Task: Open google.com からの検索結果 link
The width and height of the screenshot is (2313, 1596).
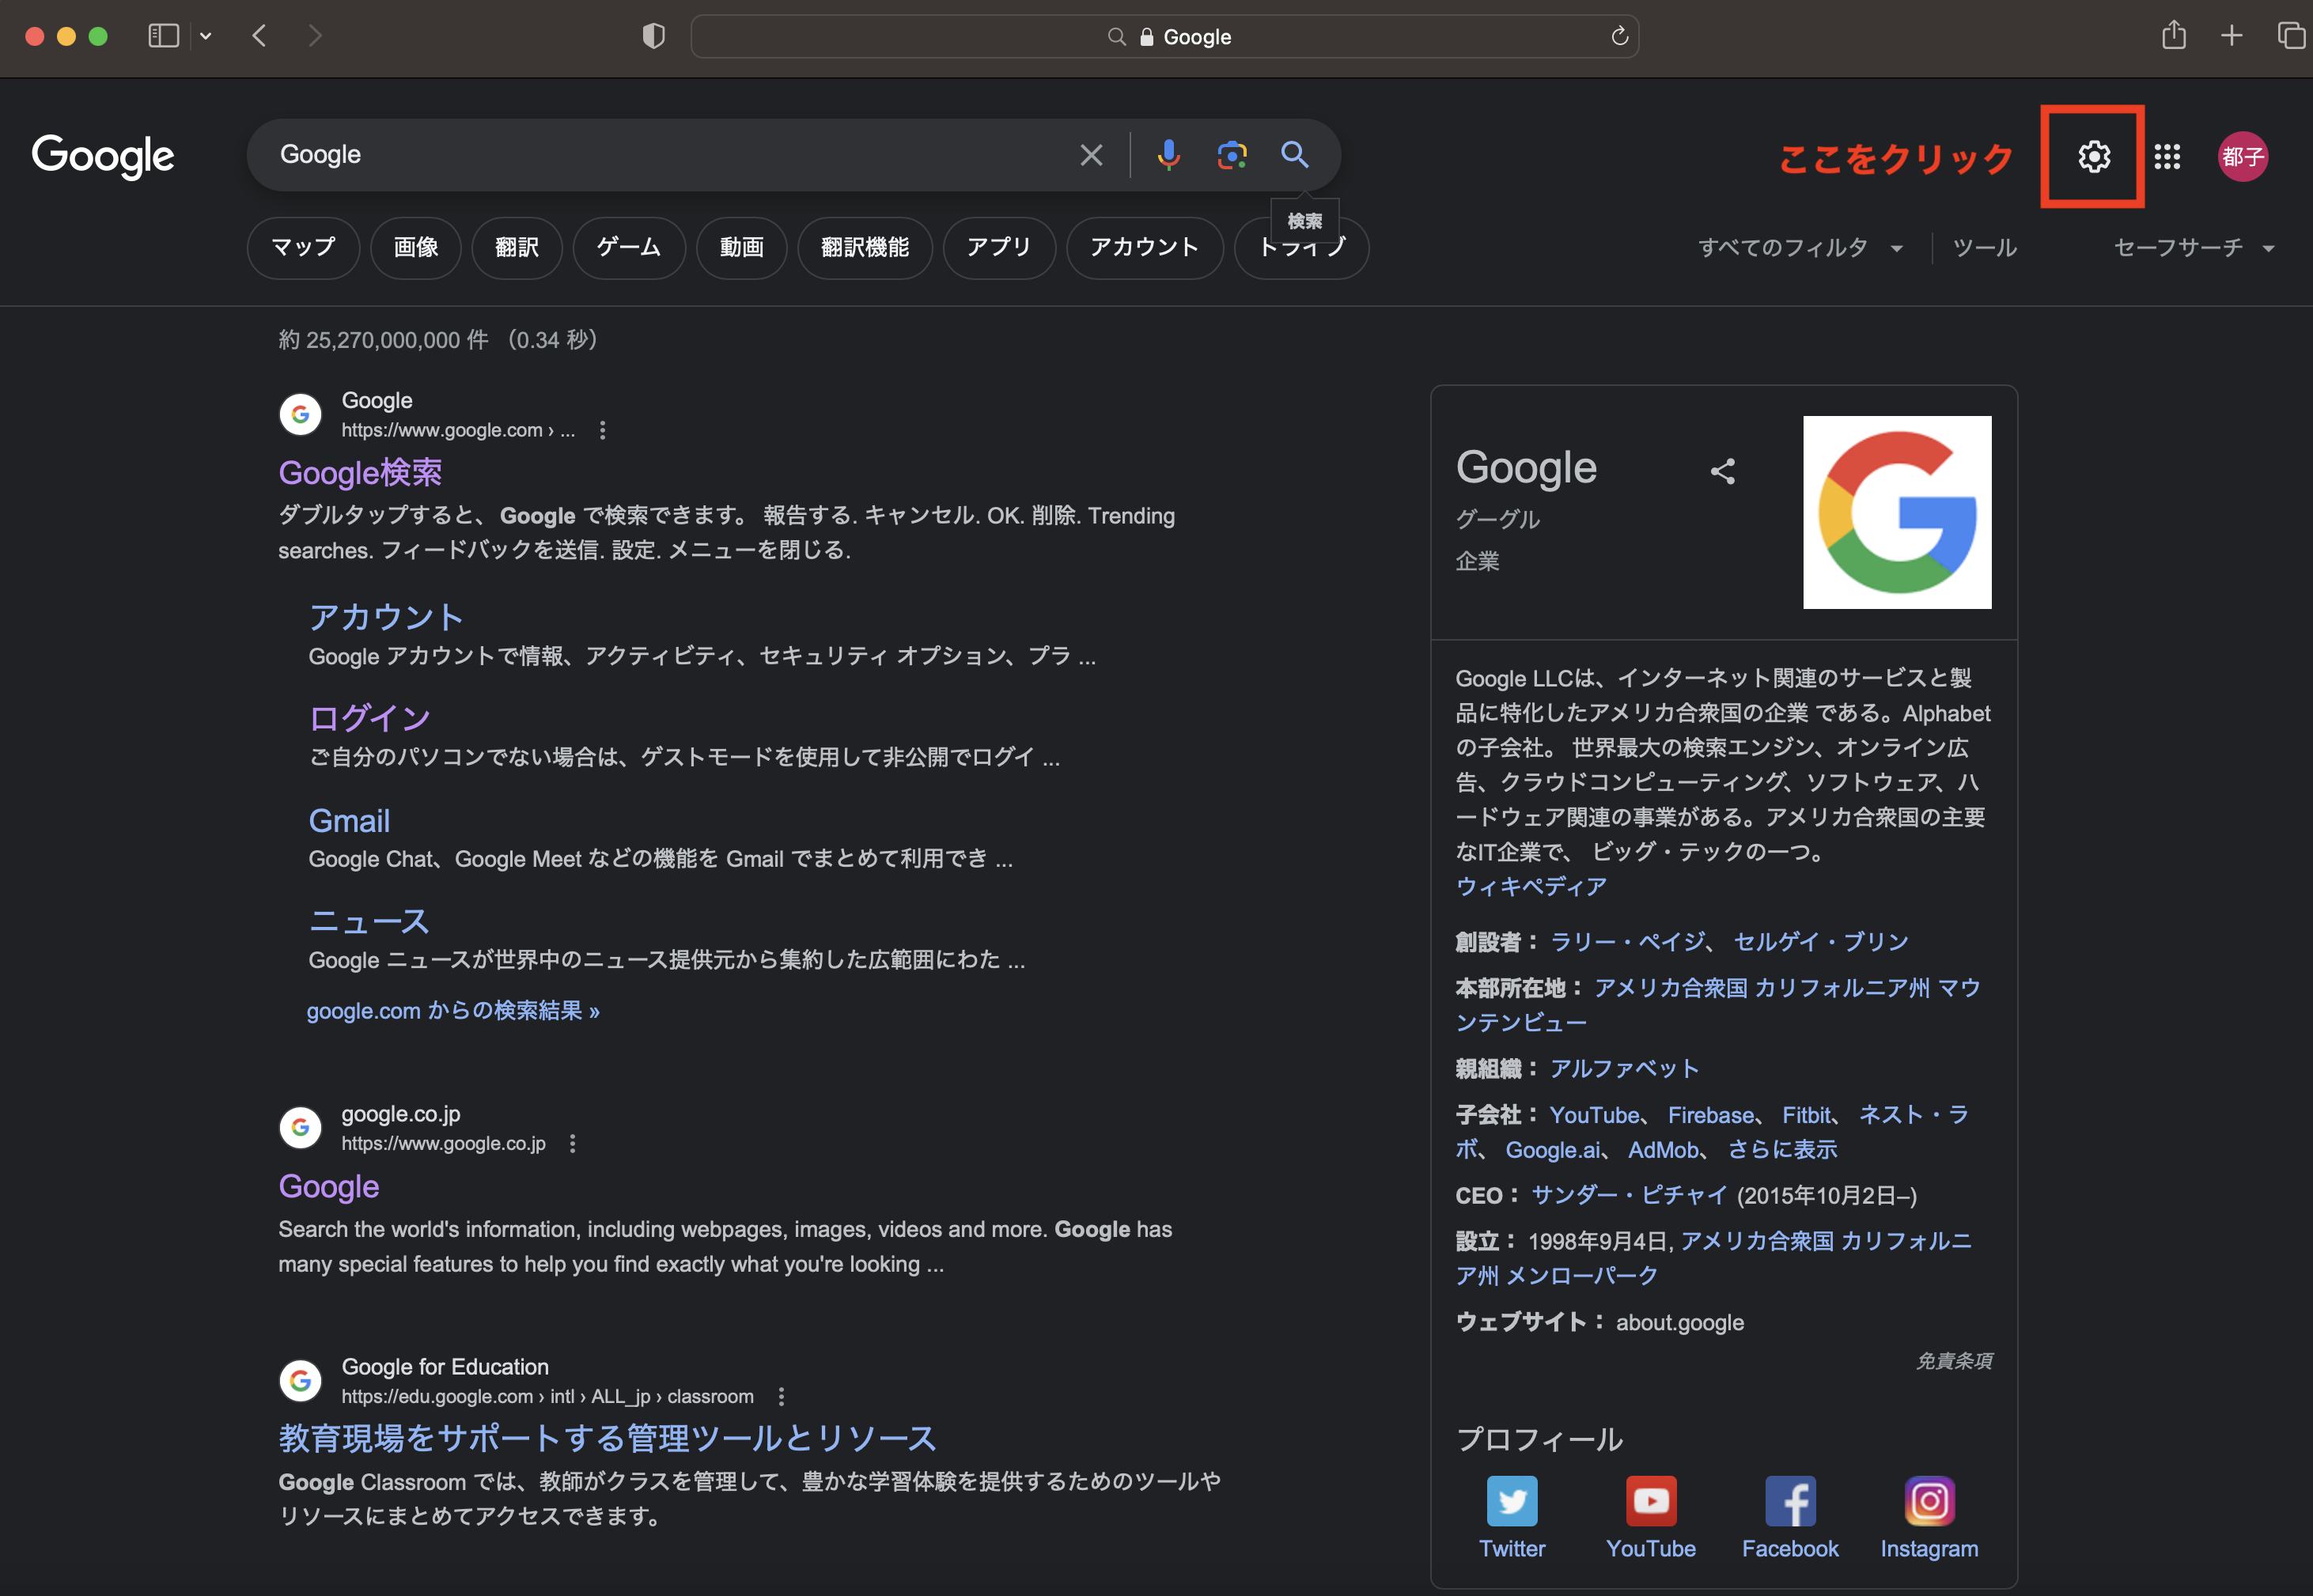Action: [453, 1010]
